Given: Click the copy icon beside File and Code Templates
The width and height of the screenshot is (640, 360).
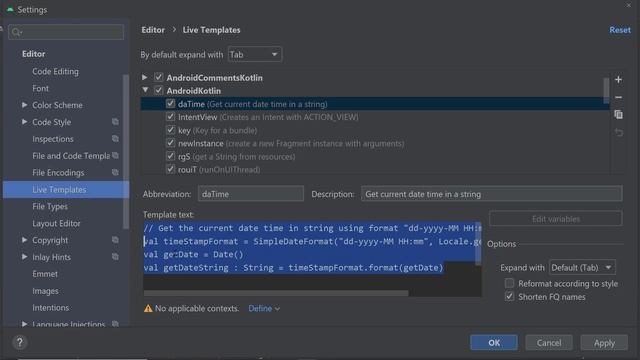Looking at the screenshot, I should tap(116, 156).
